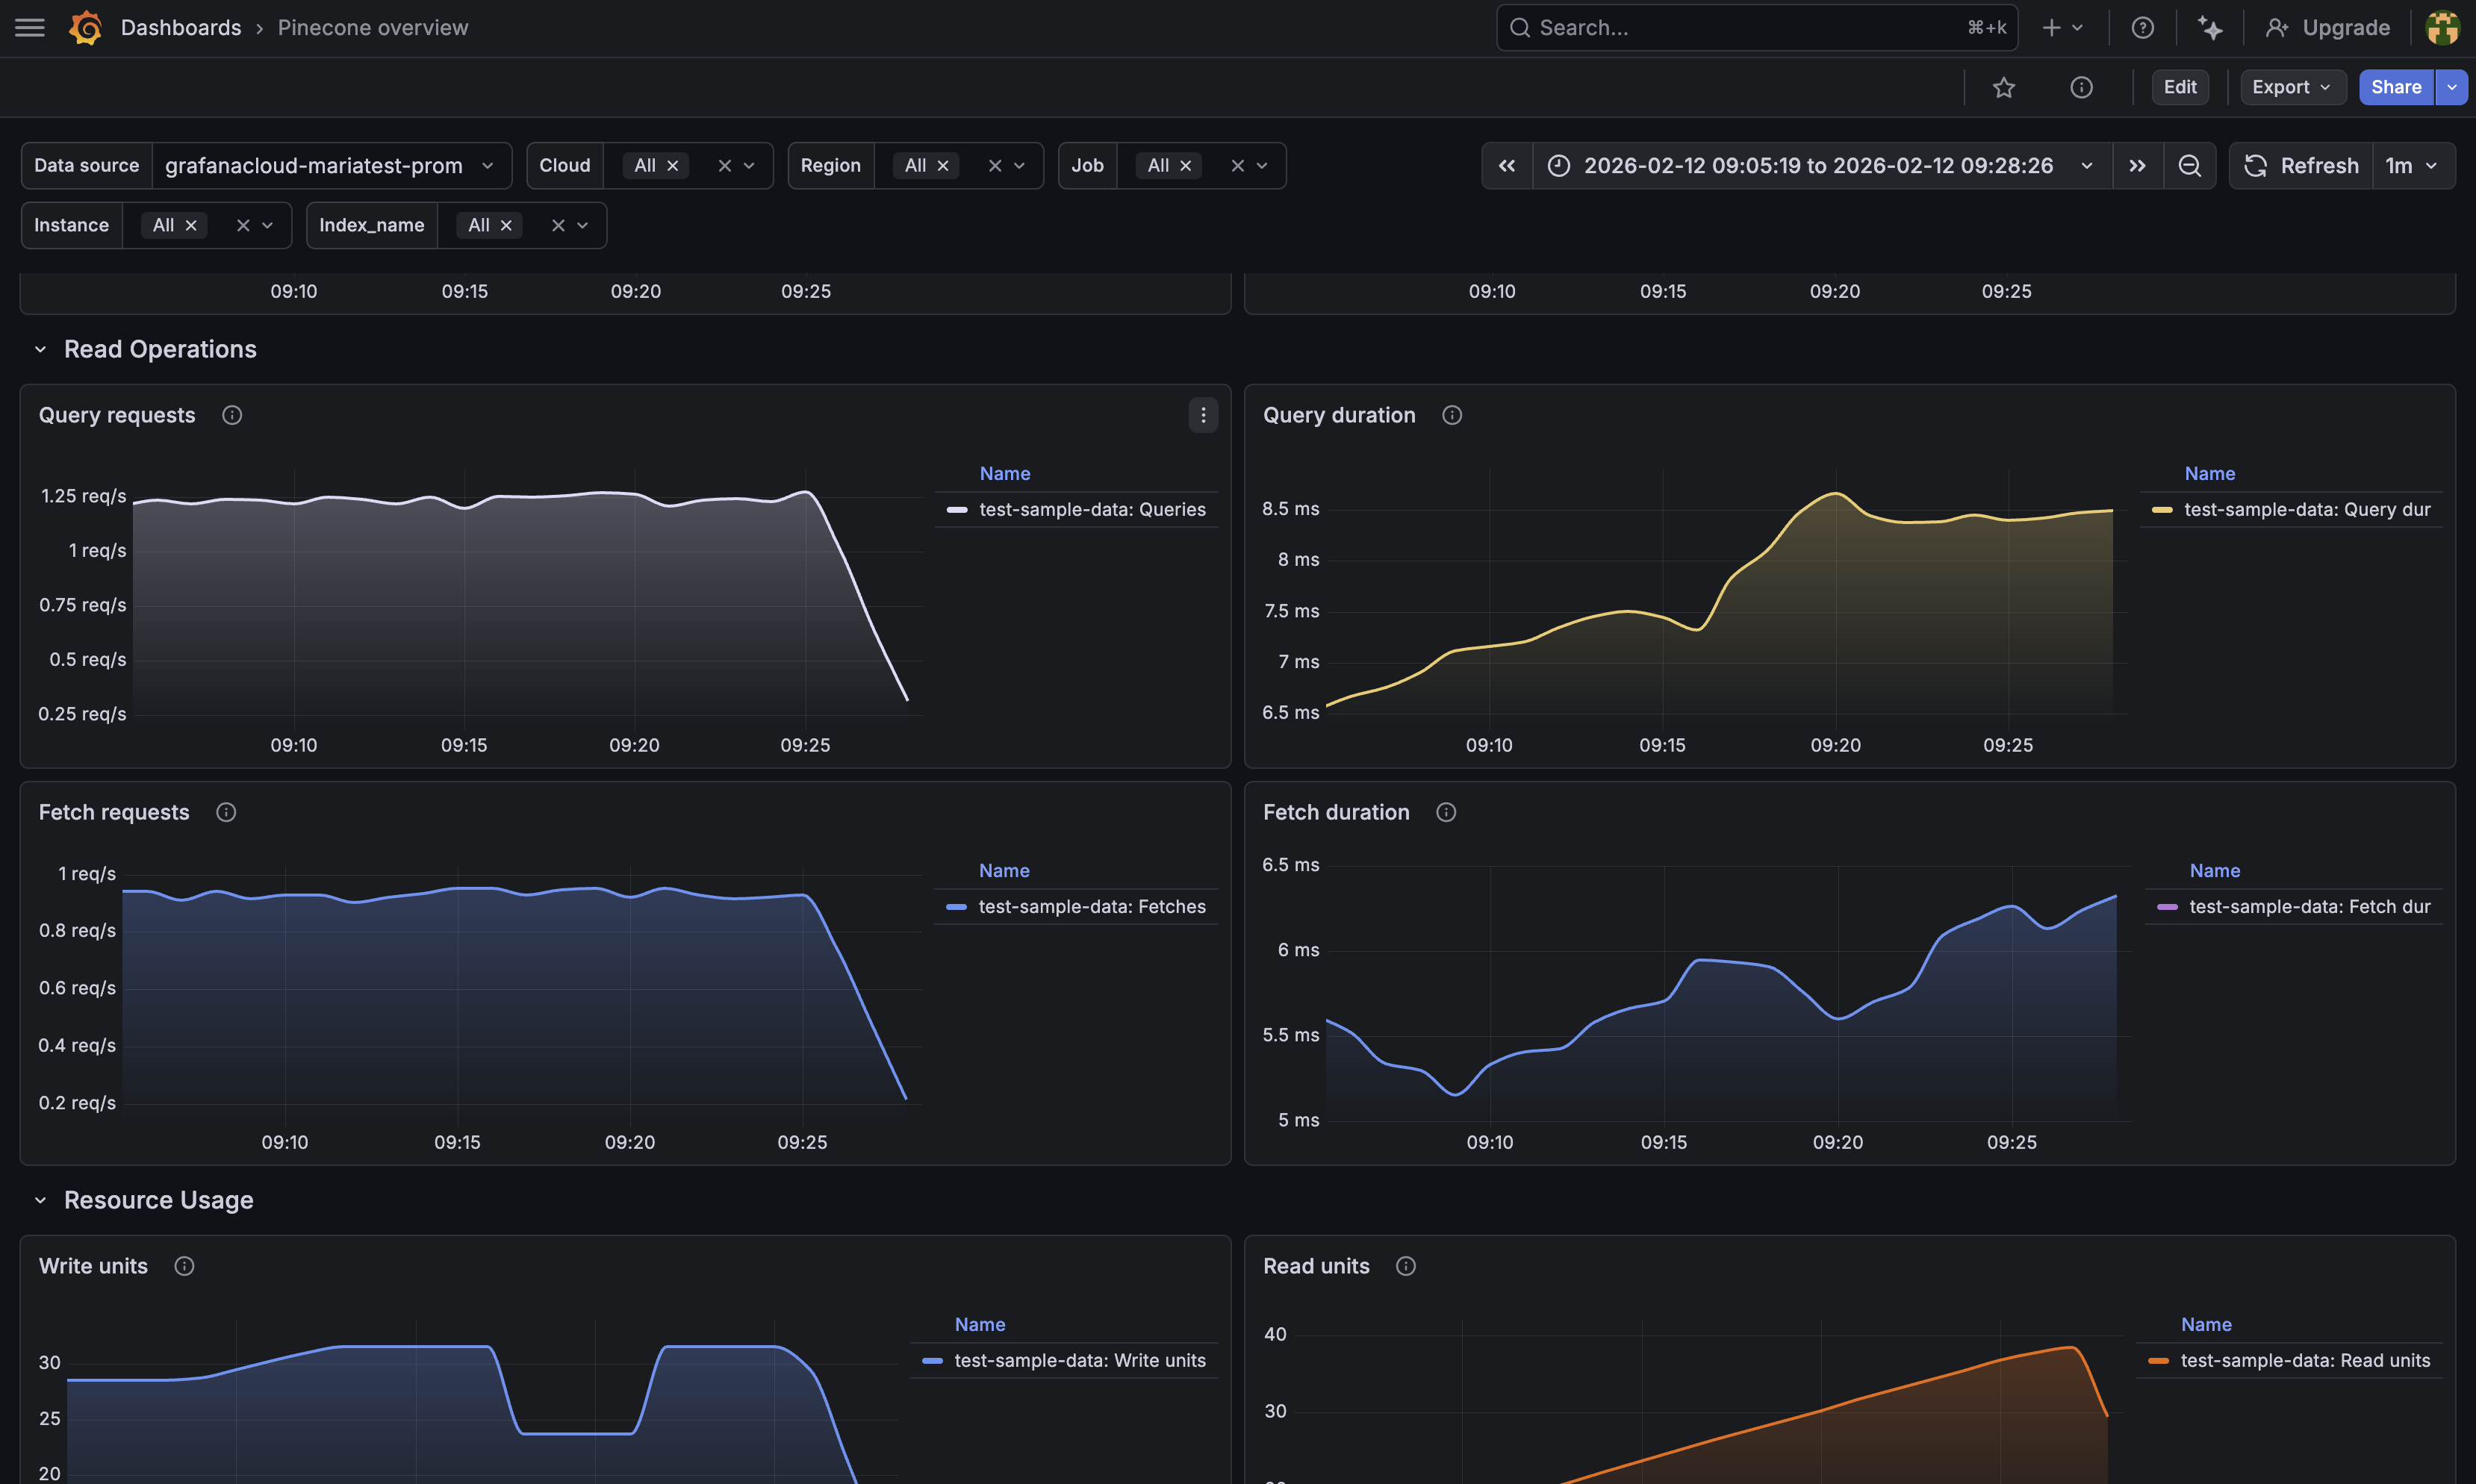Collapse the Resource Usage row
2476x1484 pixels.
coord(41,1200)
